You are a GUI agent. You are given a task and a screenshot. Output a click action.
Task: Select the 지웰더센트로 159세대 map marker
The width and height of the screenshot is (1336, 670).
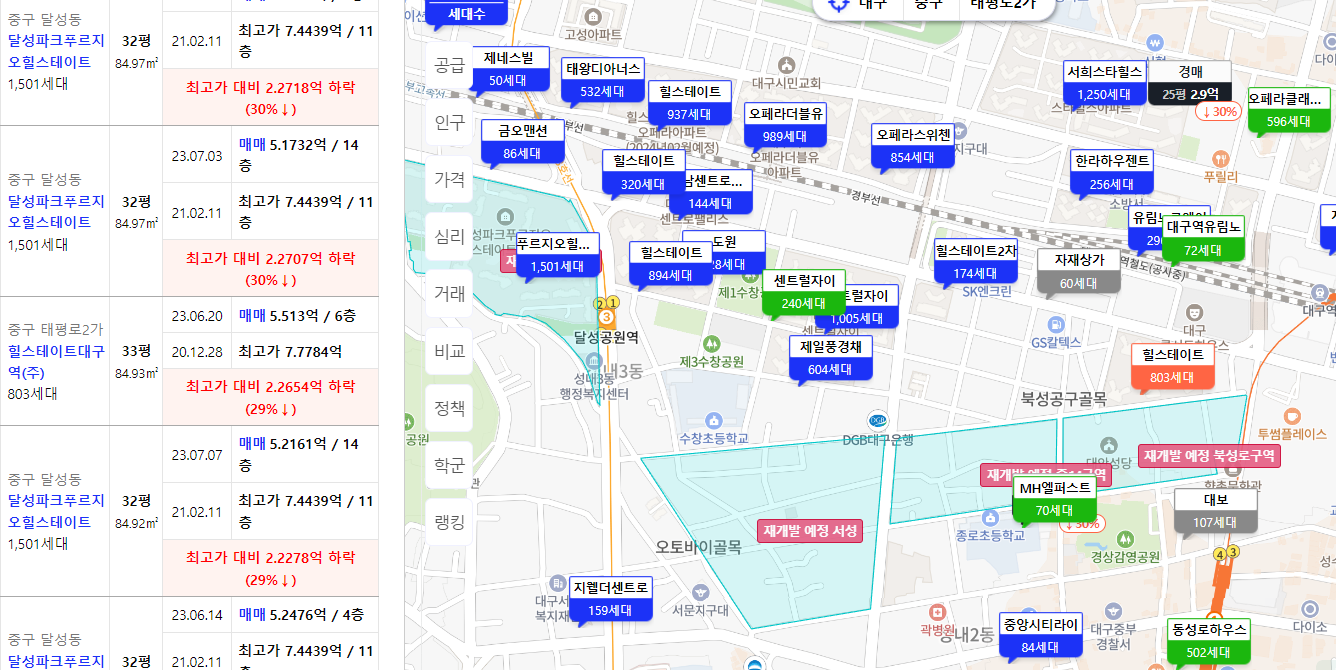(x=610, y=598)
